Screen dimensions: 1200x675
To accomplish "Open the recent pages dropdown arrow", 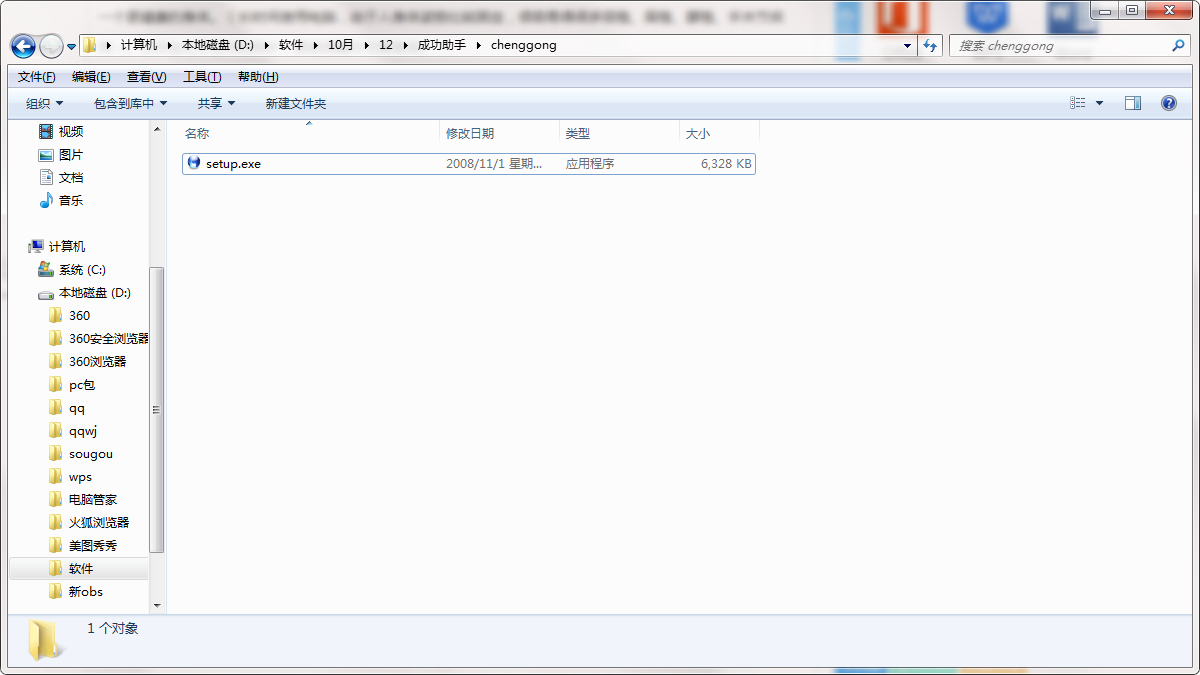I will tap(71, 47).
